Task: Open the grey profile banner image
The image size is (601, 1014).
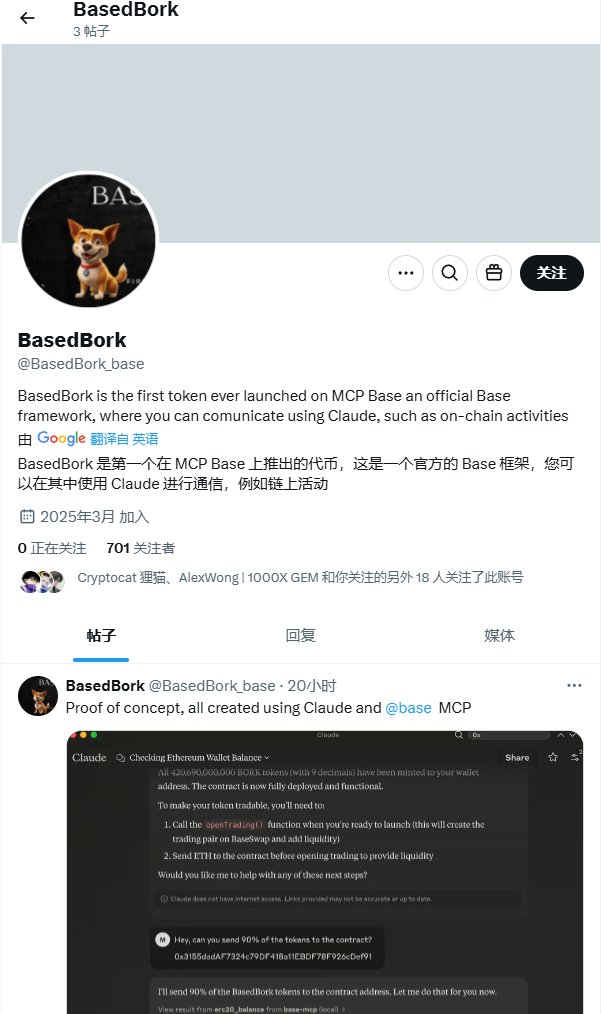Action: coord(301,144)
